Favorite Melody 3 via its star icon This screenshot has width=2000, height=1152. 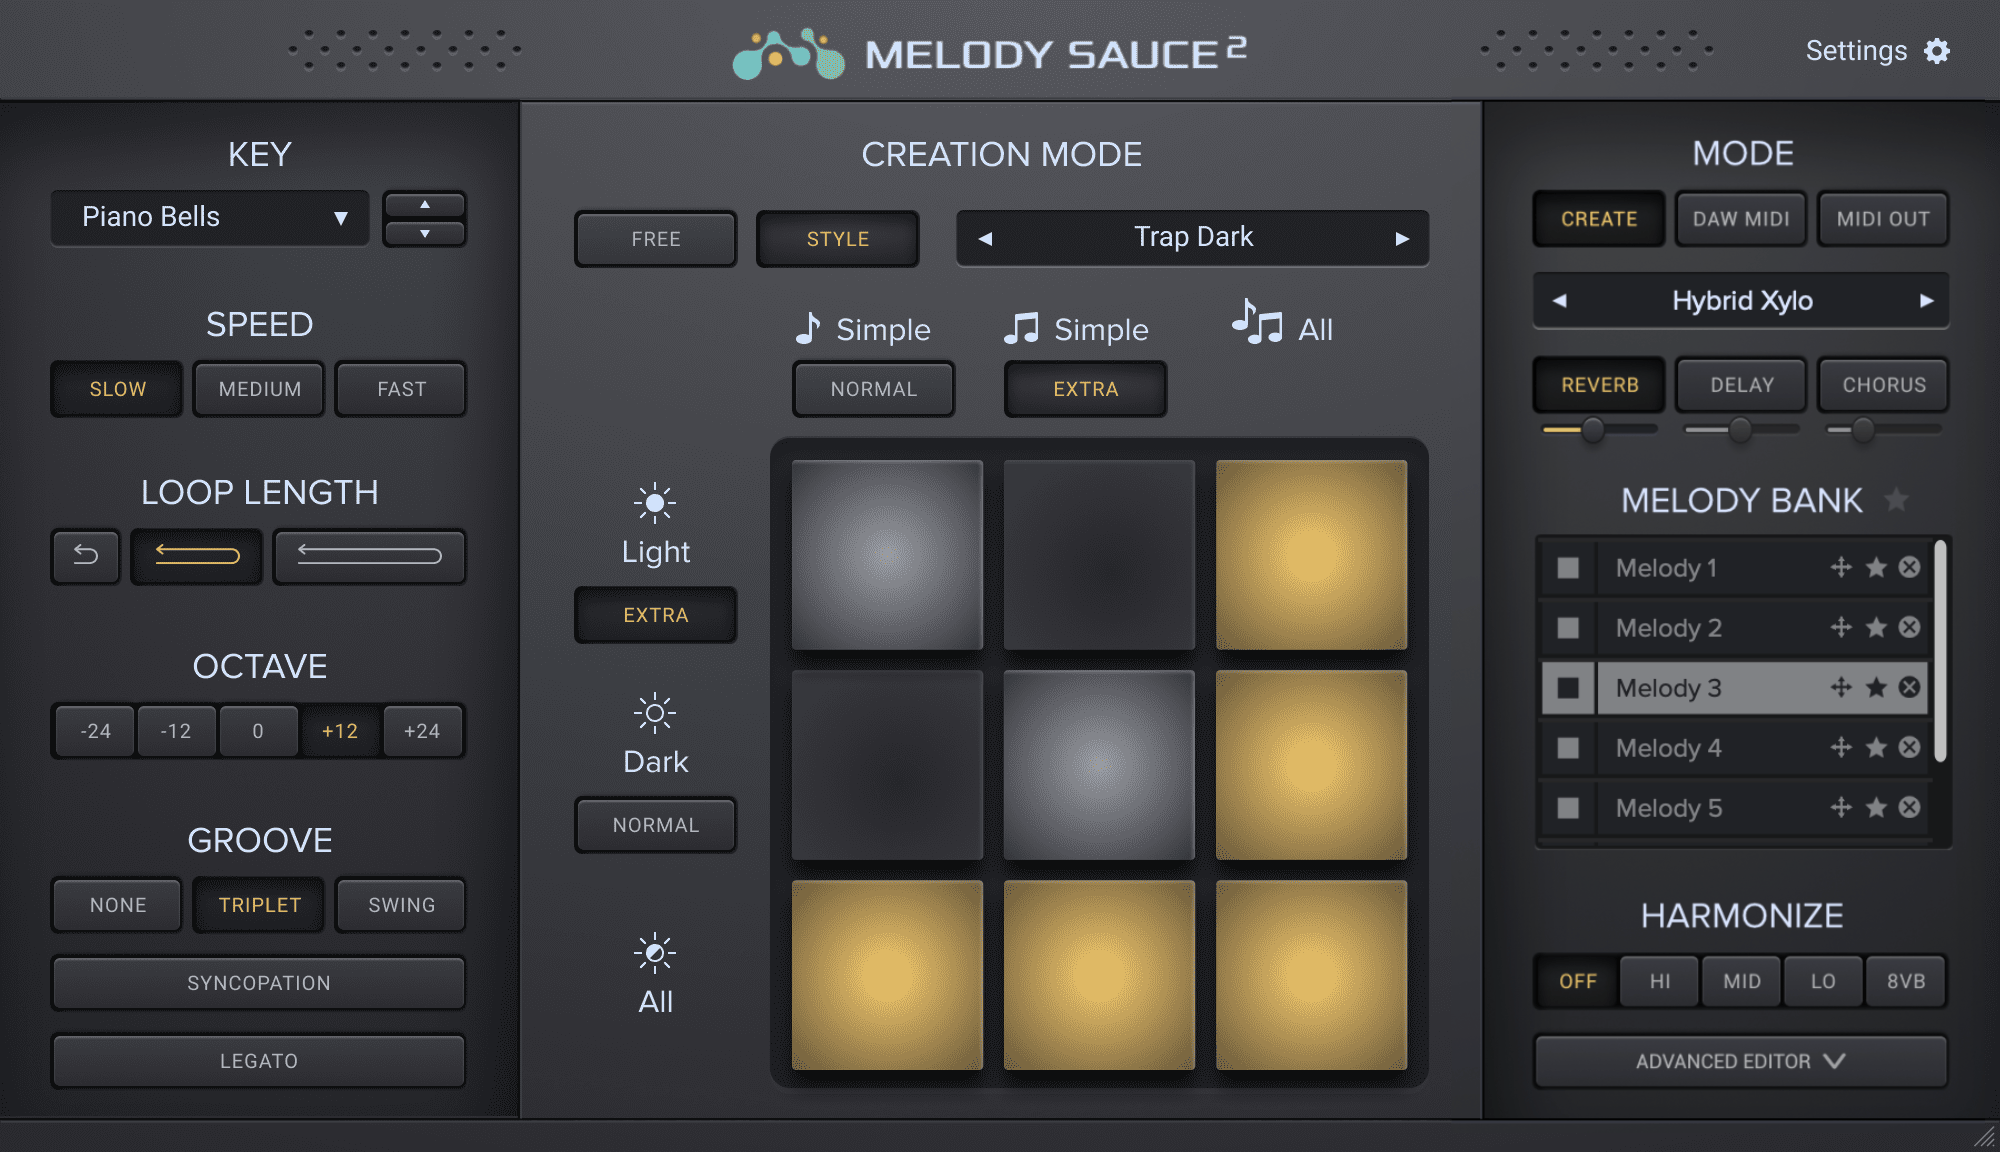(1876, 687)
